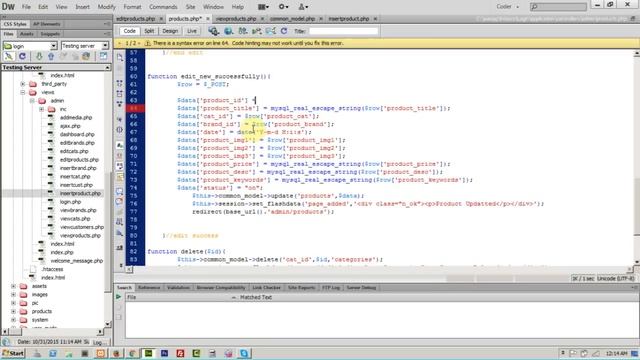Select viewcustomers.php in file tree

click(x=82, y=227)
